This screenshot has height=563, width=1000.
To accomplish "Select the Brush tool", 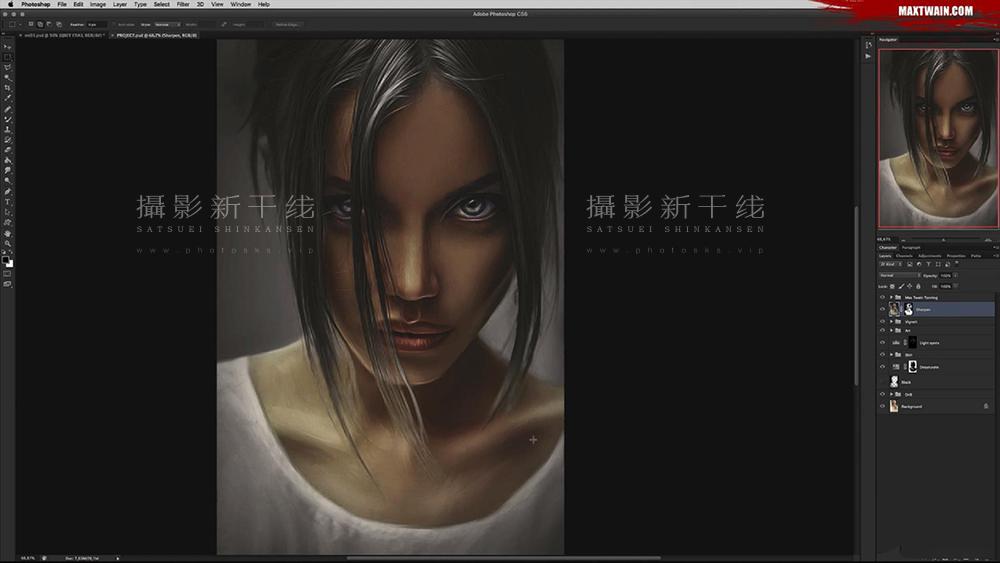I will point(8,119).
